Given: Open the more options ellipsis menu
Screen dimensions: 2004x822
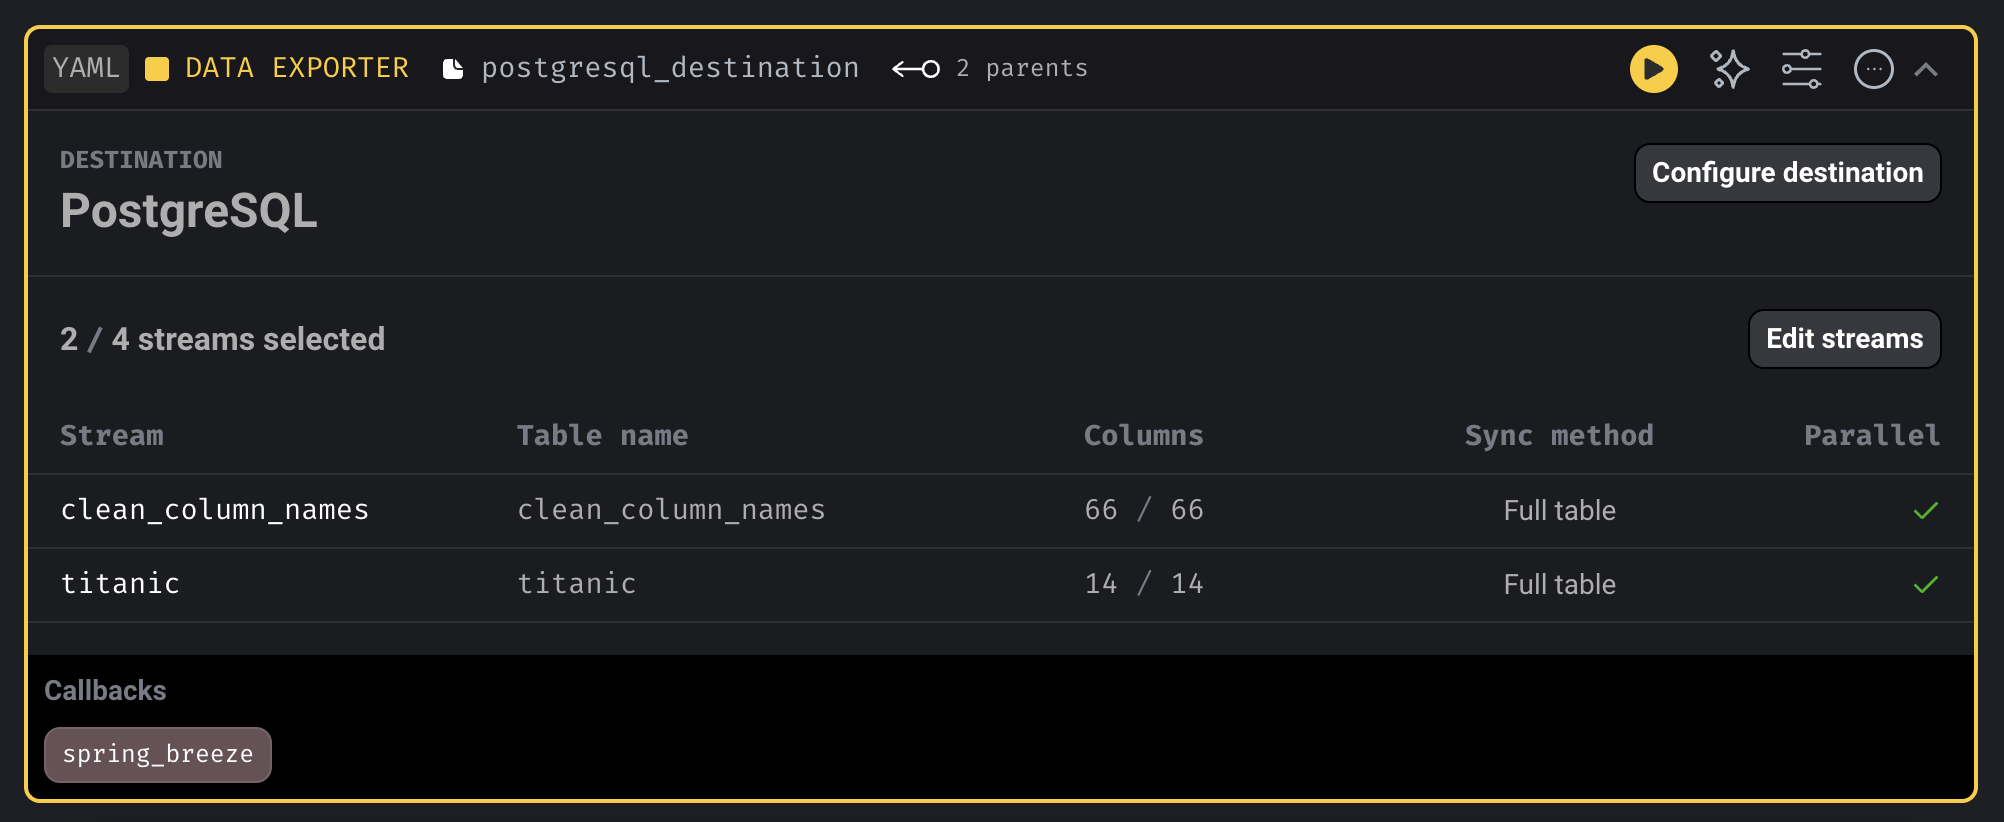Looking at the screenshot, I should coord(1873,69).
